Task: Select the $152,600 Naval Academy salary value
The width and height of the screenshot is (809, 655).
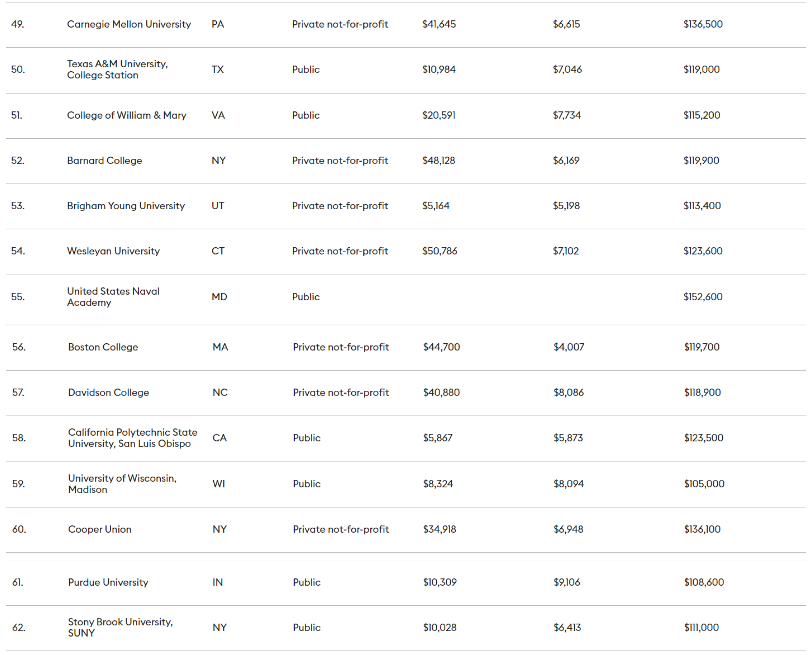Action: [702, 297]
